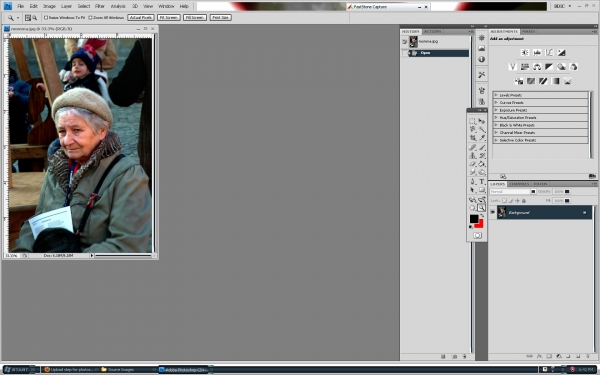Enable Zoom All Windows checkbox

[90, 18]
